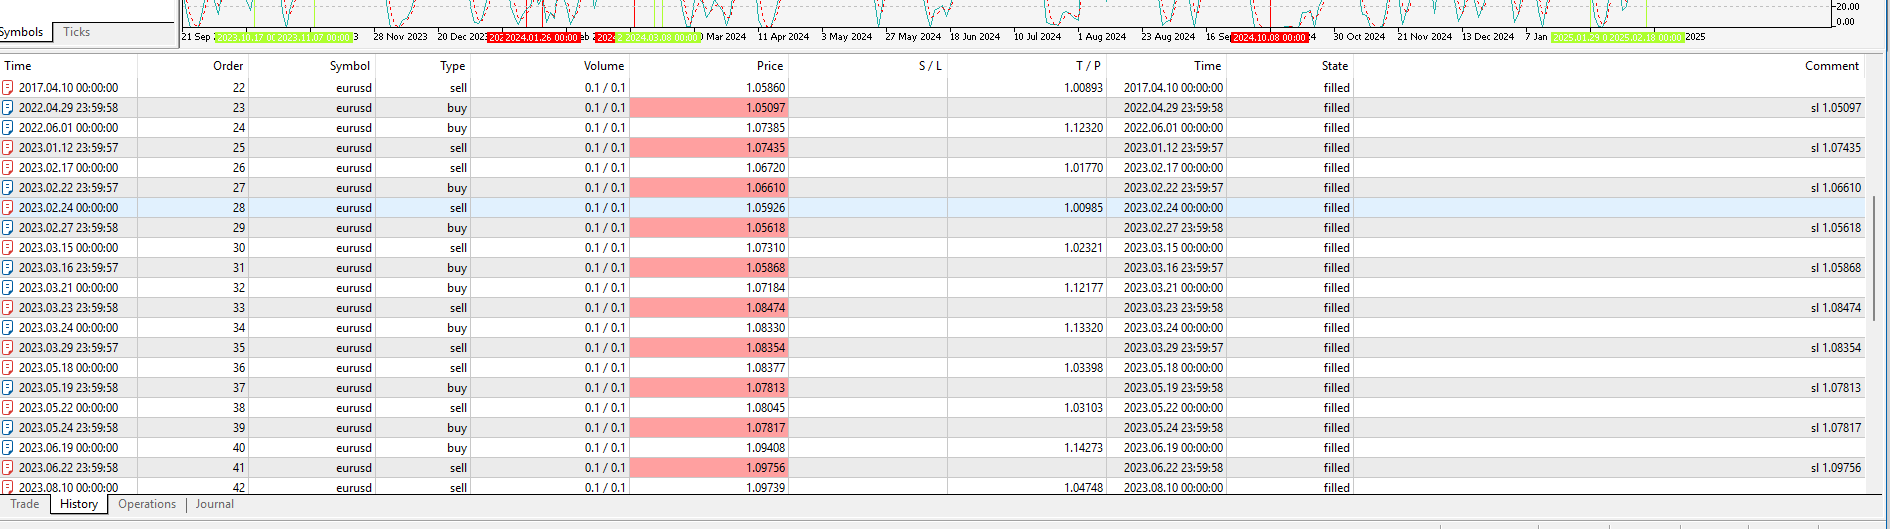Click the order icon on 2023.05.18 row
This screenshot has width=1890, height=529.
click(x=8, y=368)
